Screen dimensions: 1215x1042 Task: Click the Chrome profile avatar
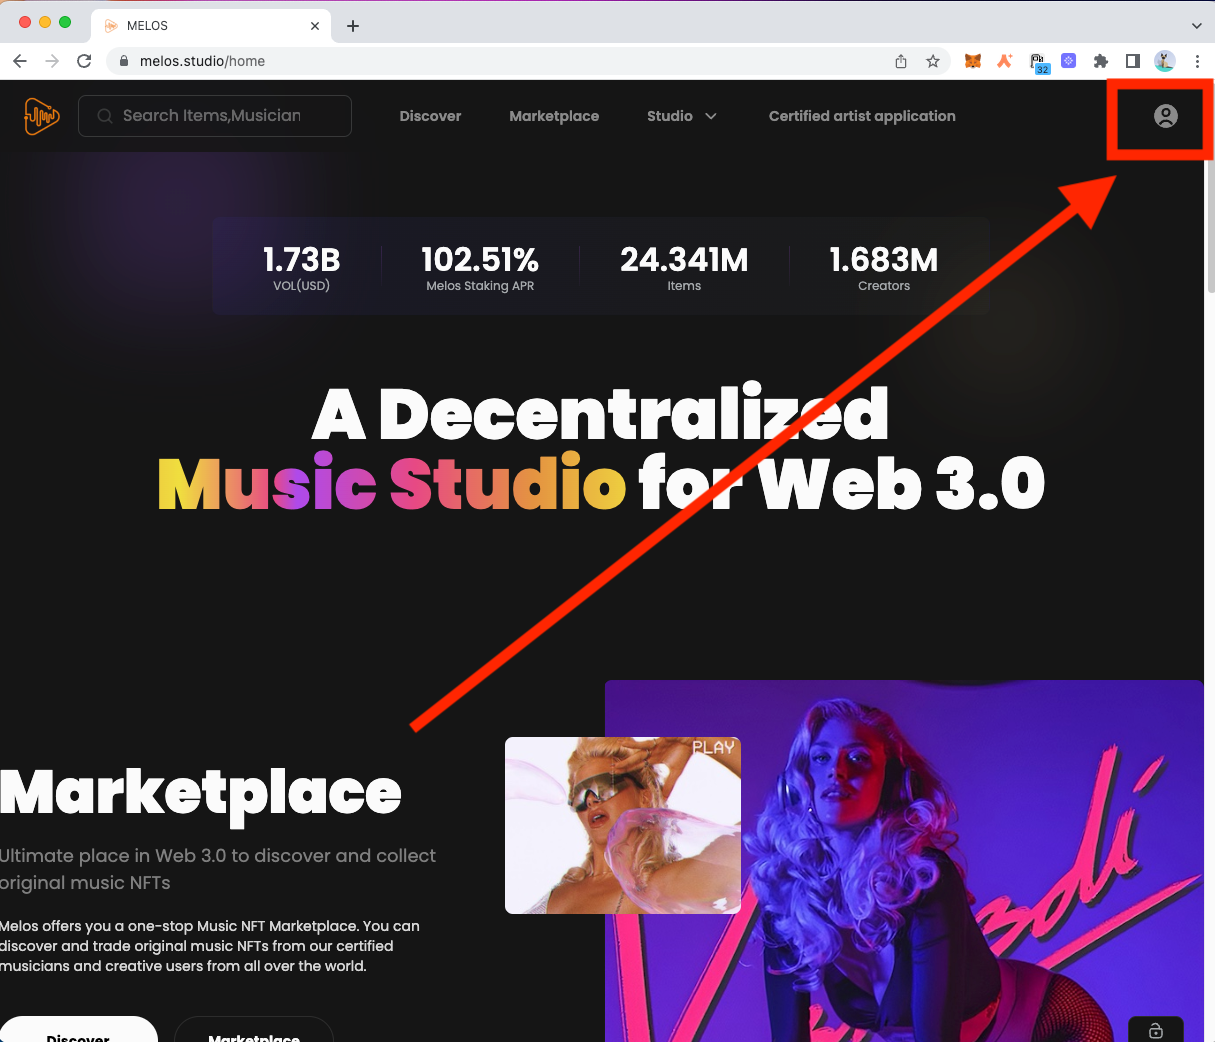click(x=1164, y=61)
